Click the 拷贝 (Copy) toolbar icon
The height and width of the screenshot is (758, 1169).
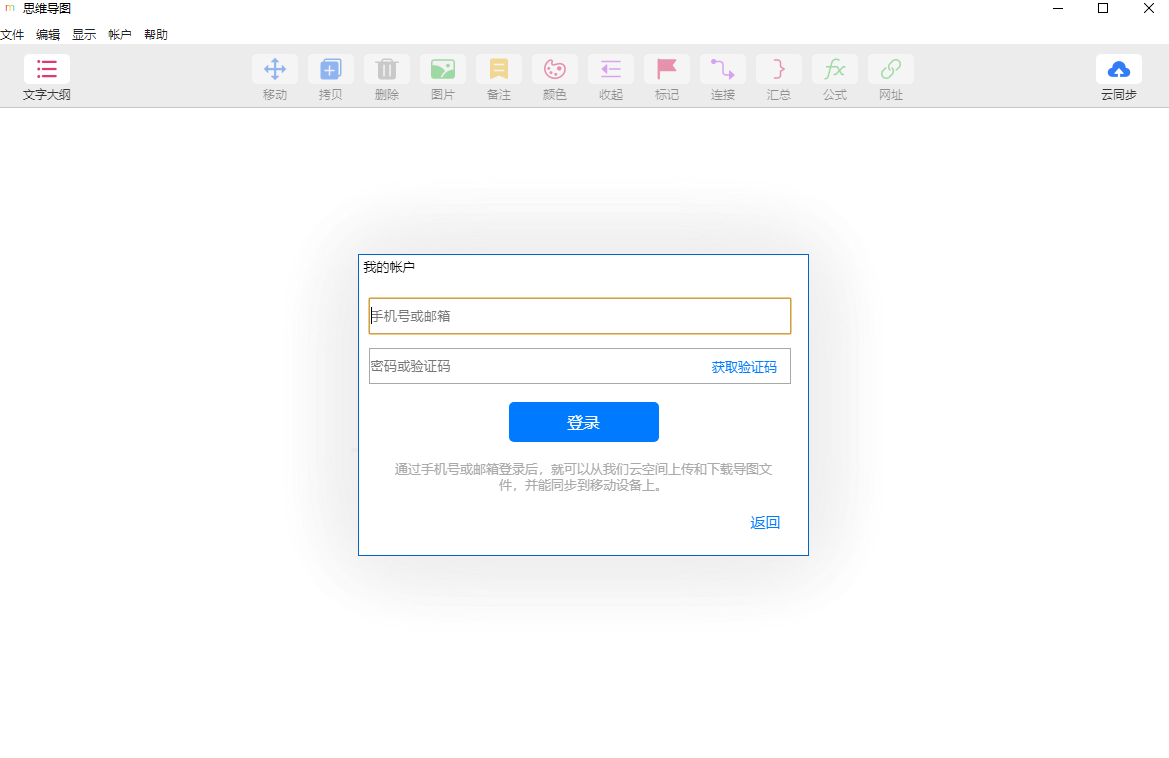[x=330, y=70]
